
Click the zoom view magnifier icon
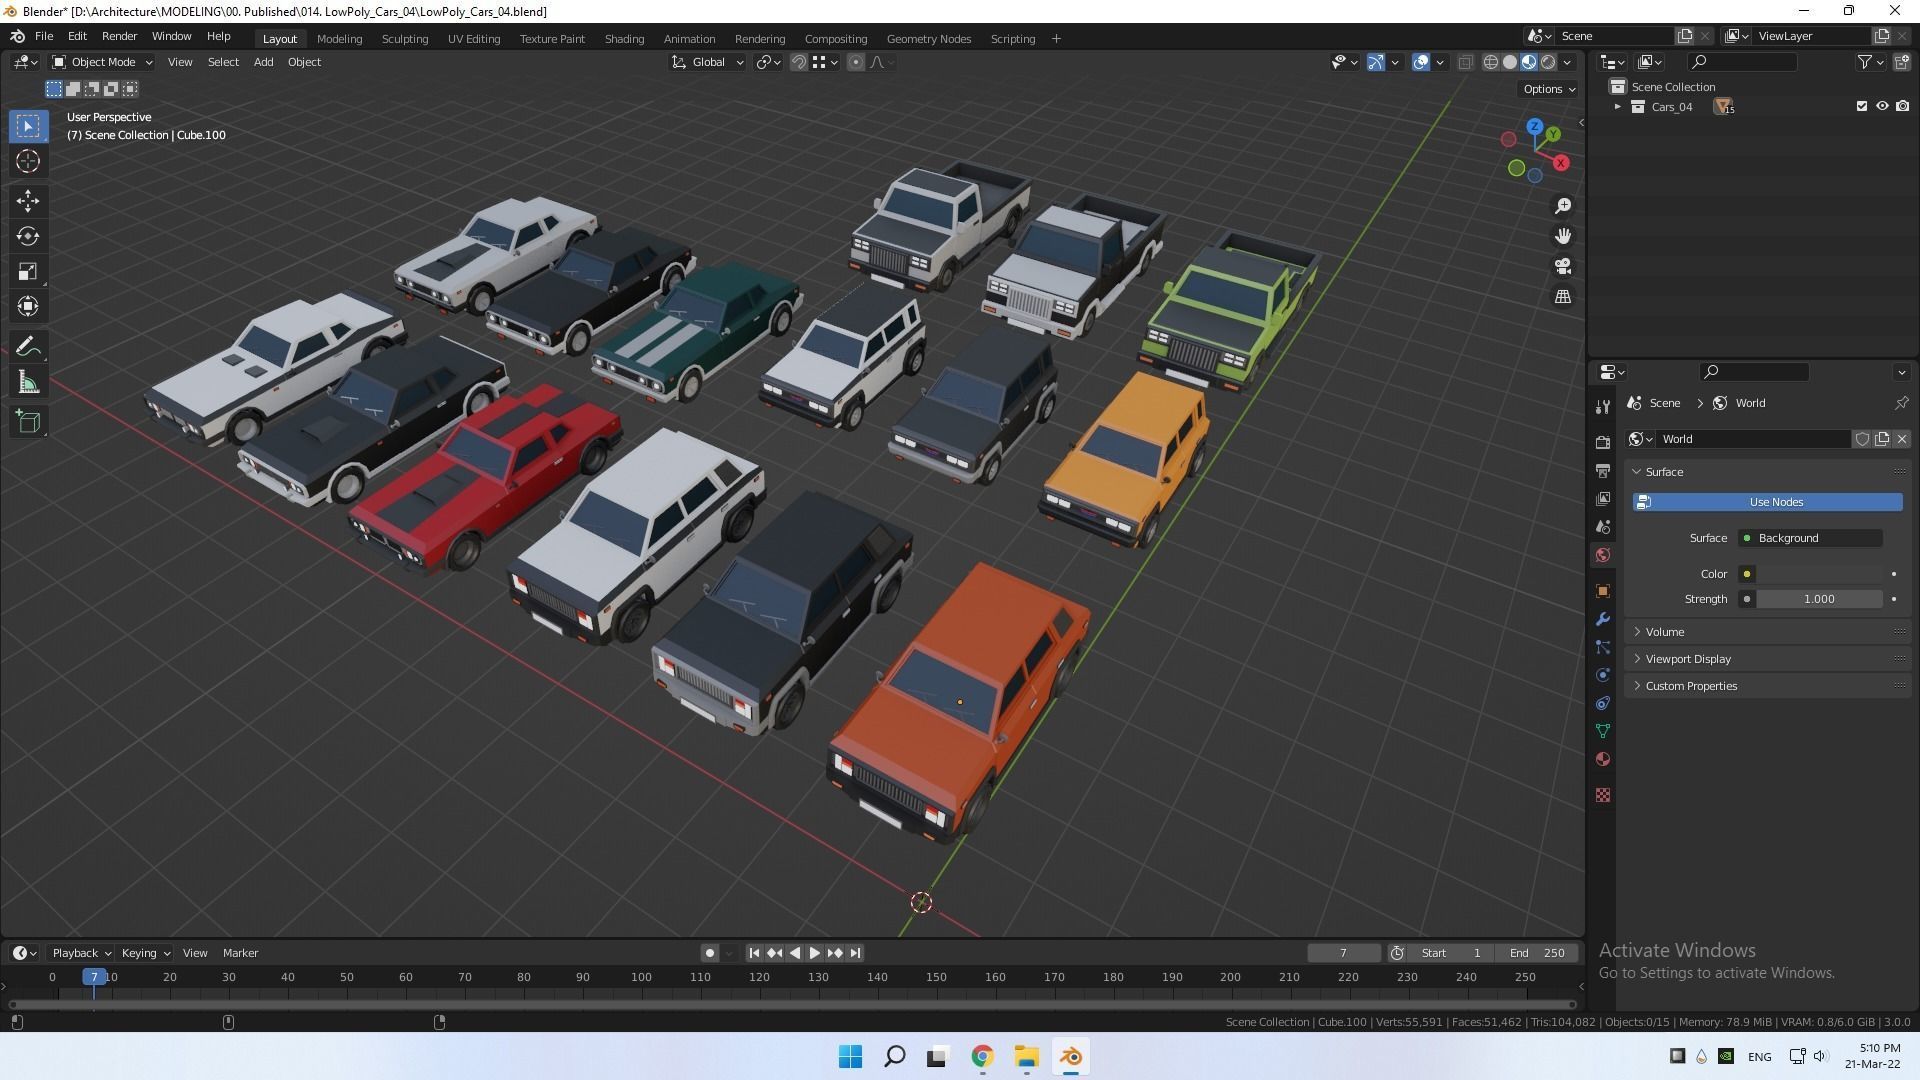1563,206
